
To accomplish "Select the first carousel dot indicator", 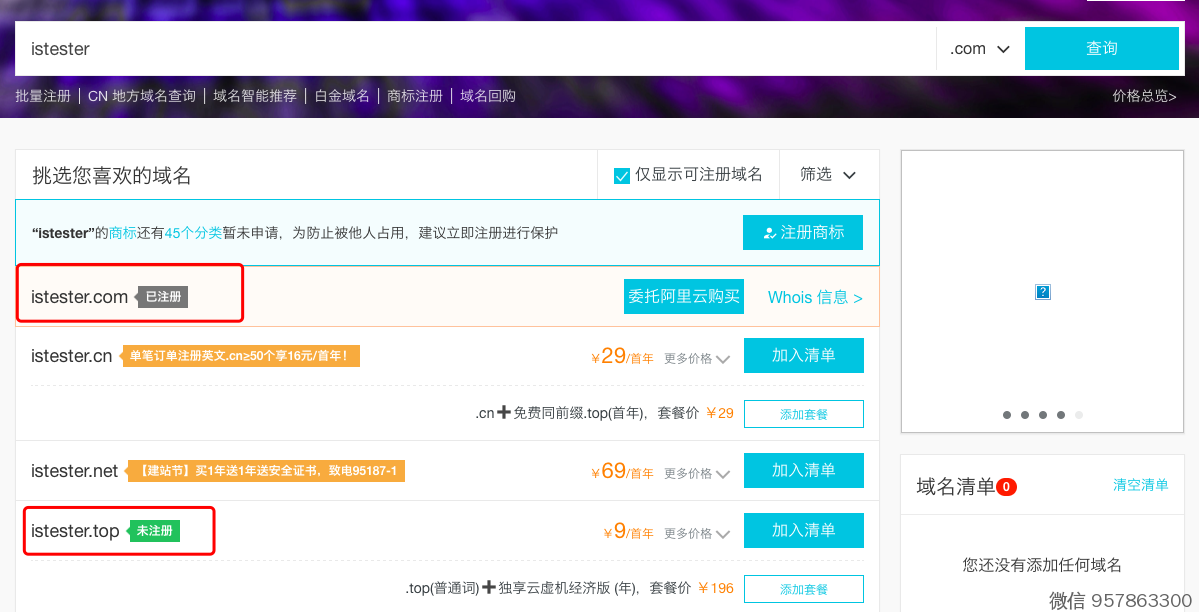I will coord(1007,415).
